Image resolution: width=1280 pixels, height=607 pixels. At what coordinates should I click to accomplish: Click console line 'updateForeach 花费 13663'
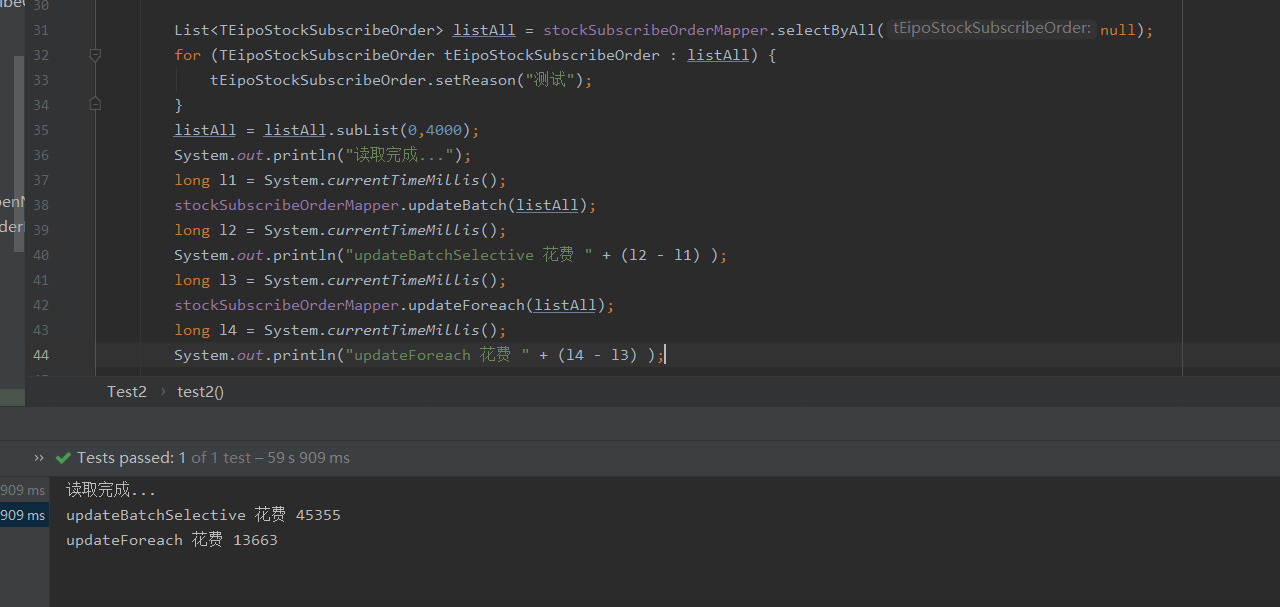click(x=172, y=540)
